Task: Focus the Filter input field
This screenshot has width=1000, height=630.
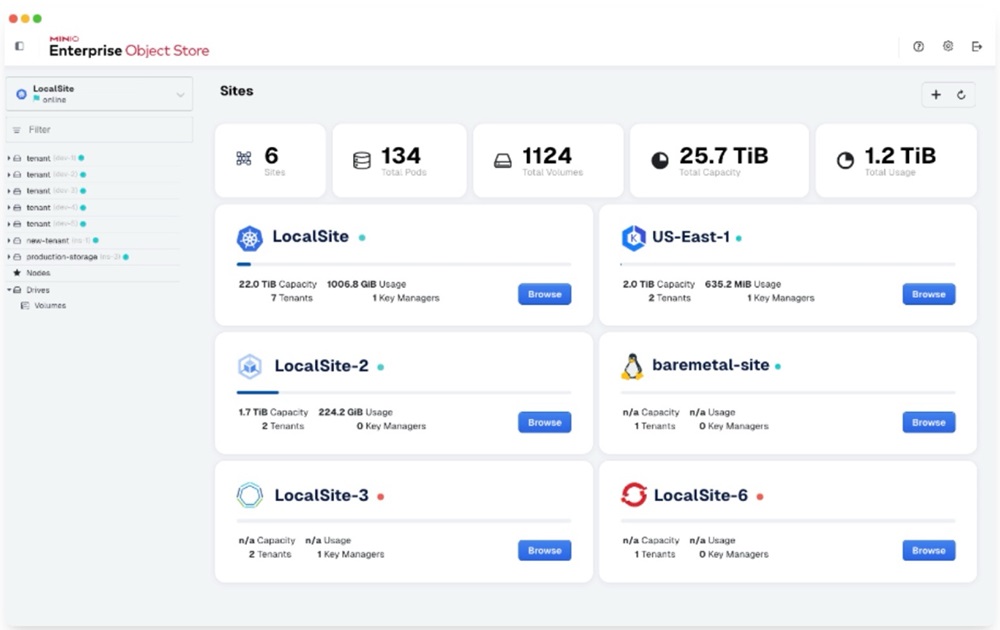Action: coord(99,129)
